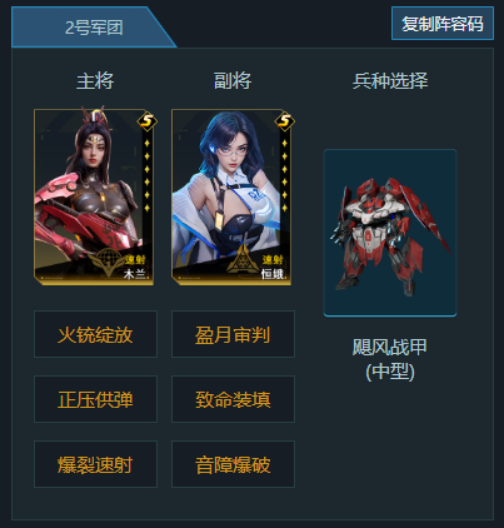Select the 2号军团 tab

coord(94,27)
